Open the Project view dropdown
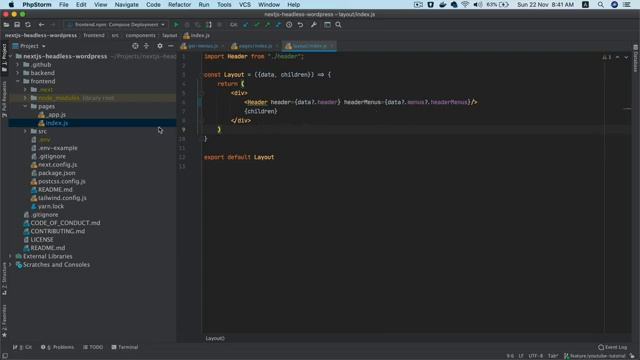Image resolution: width=640 pixels, height=360 pixels. click(29, 46)
